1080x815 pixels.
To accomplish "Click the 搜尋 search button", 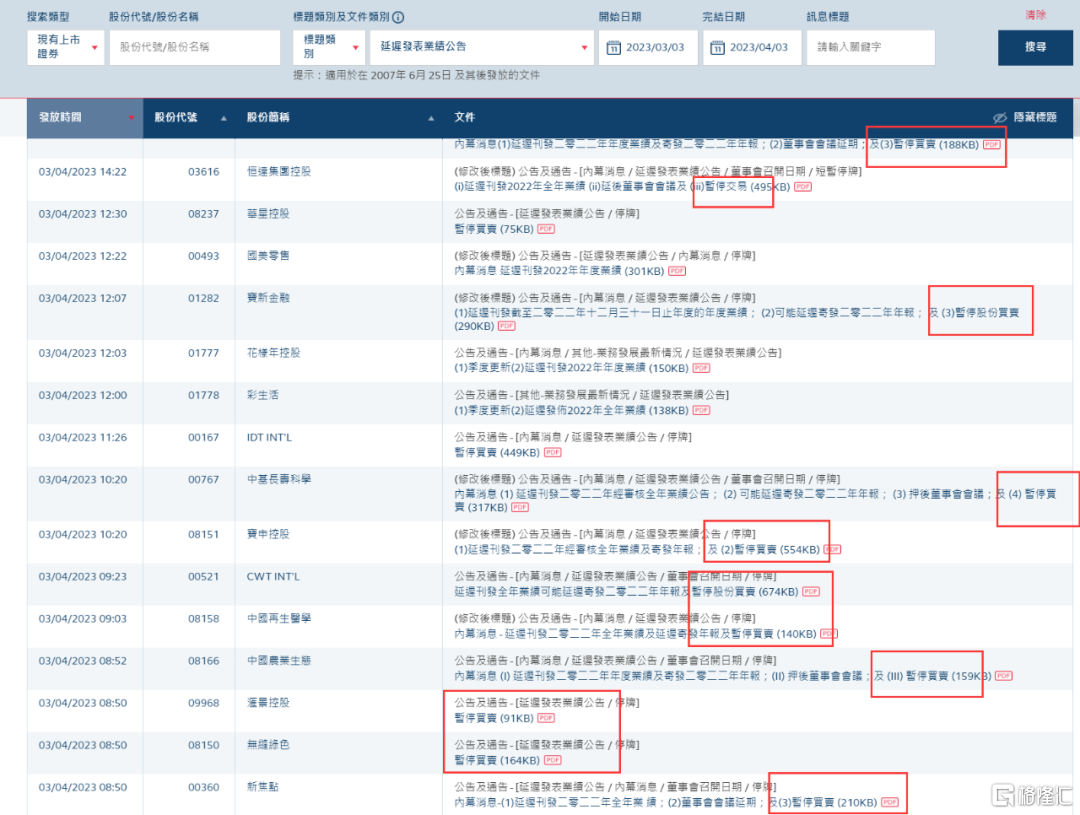I will click(1035, 47).
